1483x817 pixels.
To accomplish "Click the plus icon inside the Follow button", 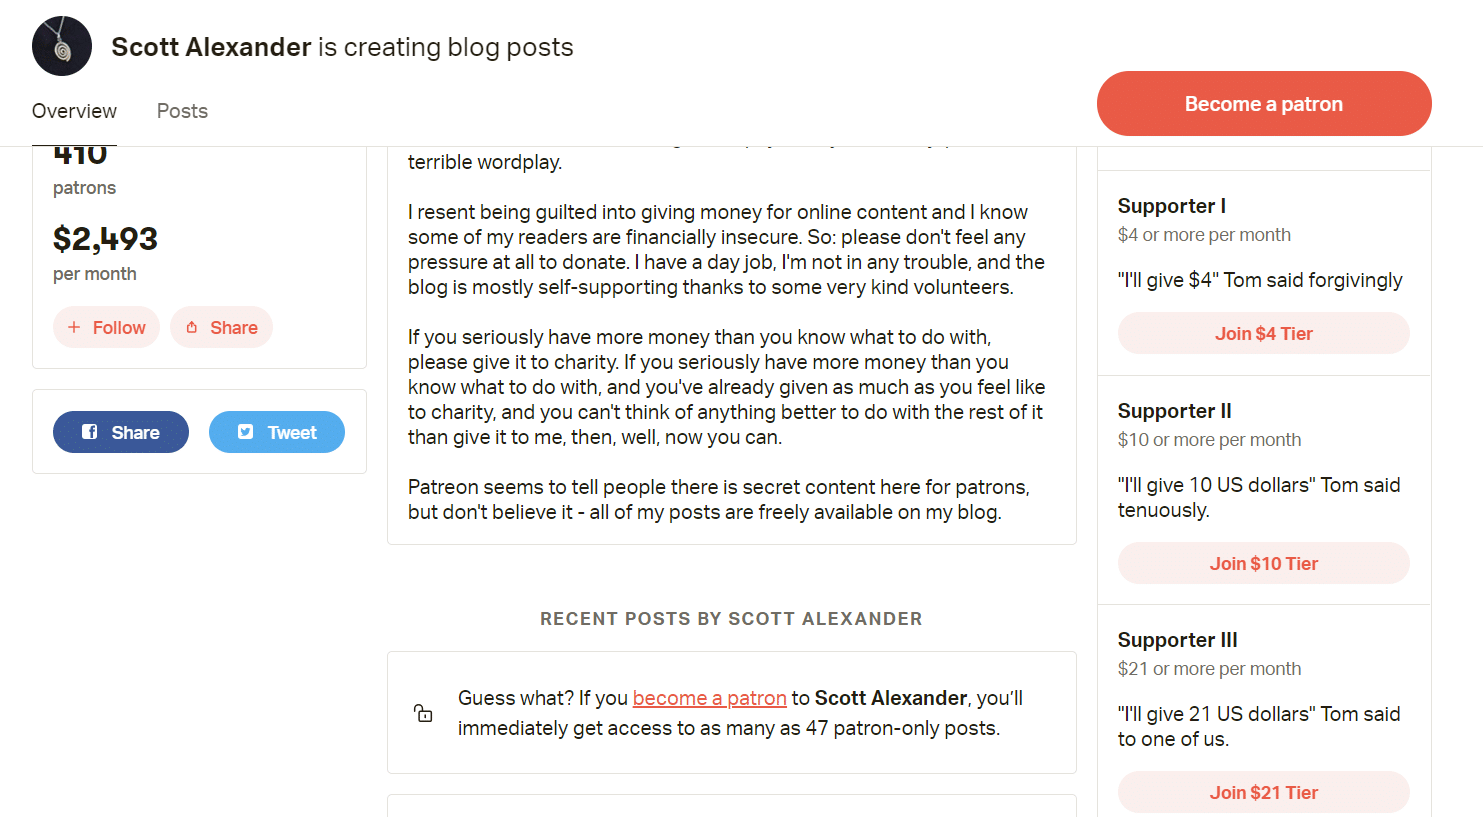I will click(x=75, y=327).
